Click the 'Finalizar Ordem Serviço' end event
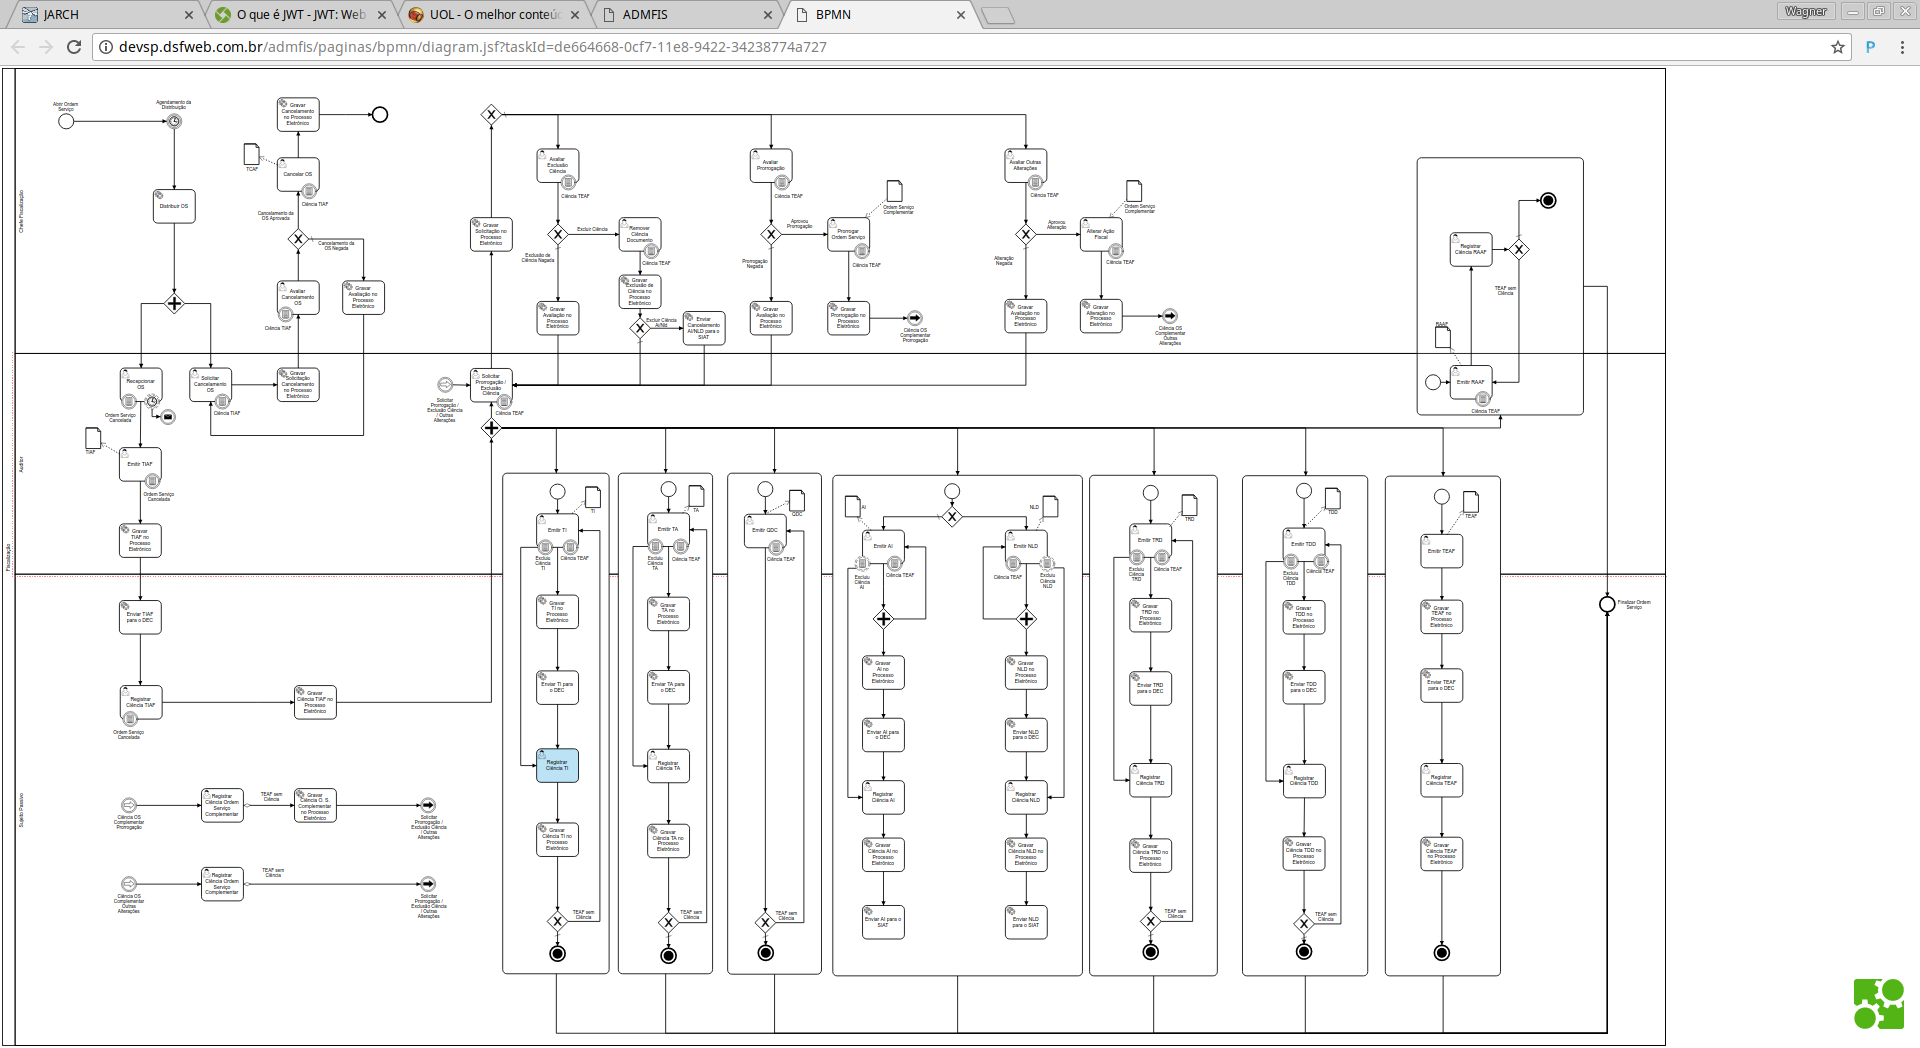This screenshot has width=1920, height=1048. (x=1607, y=604)
